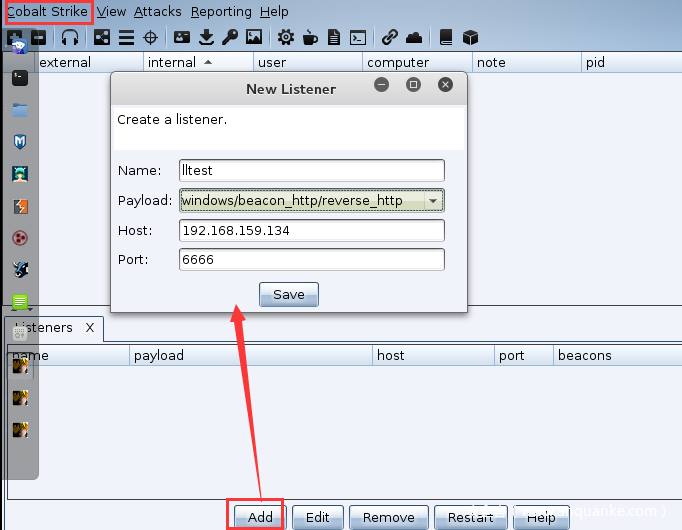Sort by the computer column header
The height and width of the screenshot is (530, 682).
coord(417,62)
